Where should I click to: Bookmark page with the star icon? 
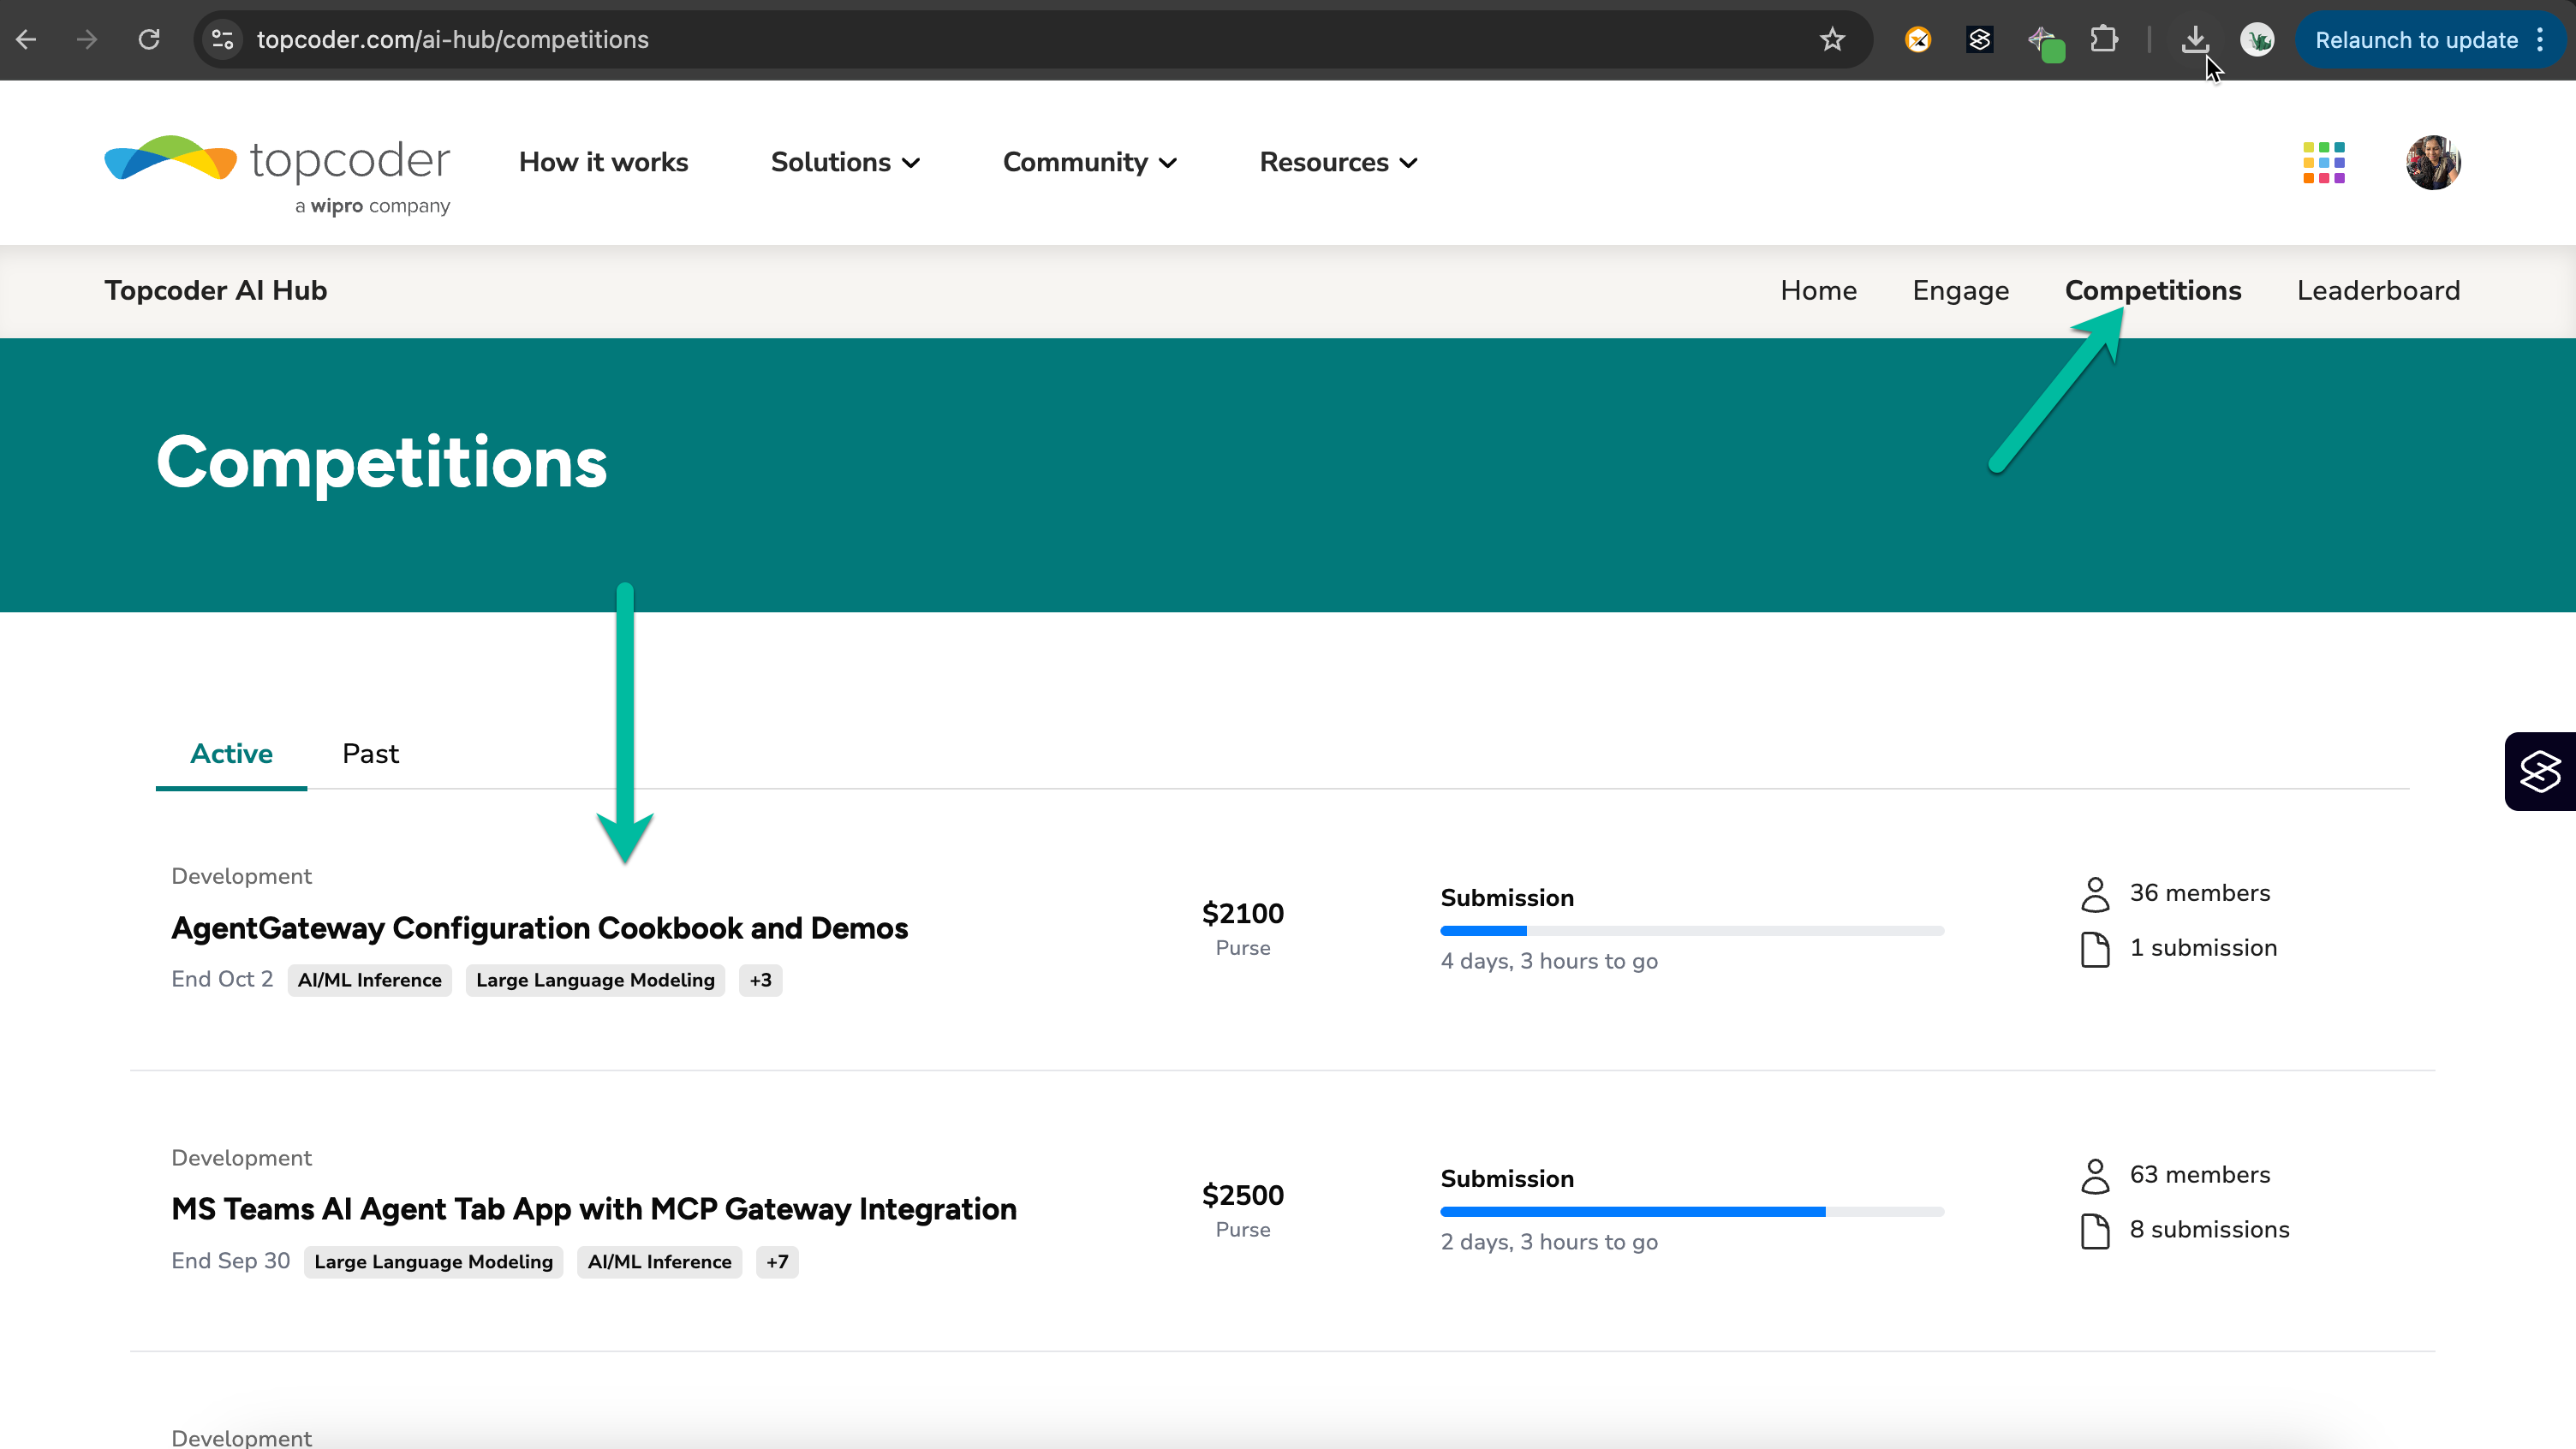point(1831,40)
